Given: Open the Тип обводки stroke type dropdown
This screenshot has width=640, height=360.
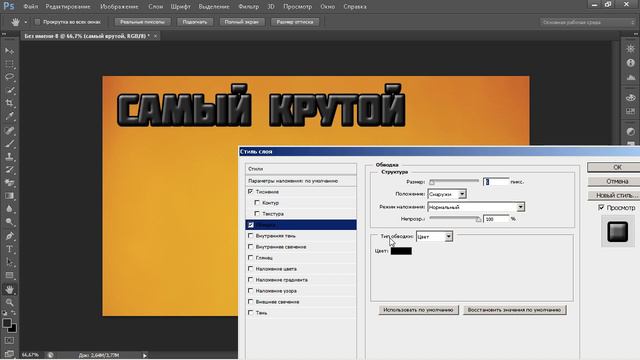Looking at the screenshot, I should [434, 237].
